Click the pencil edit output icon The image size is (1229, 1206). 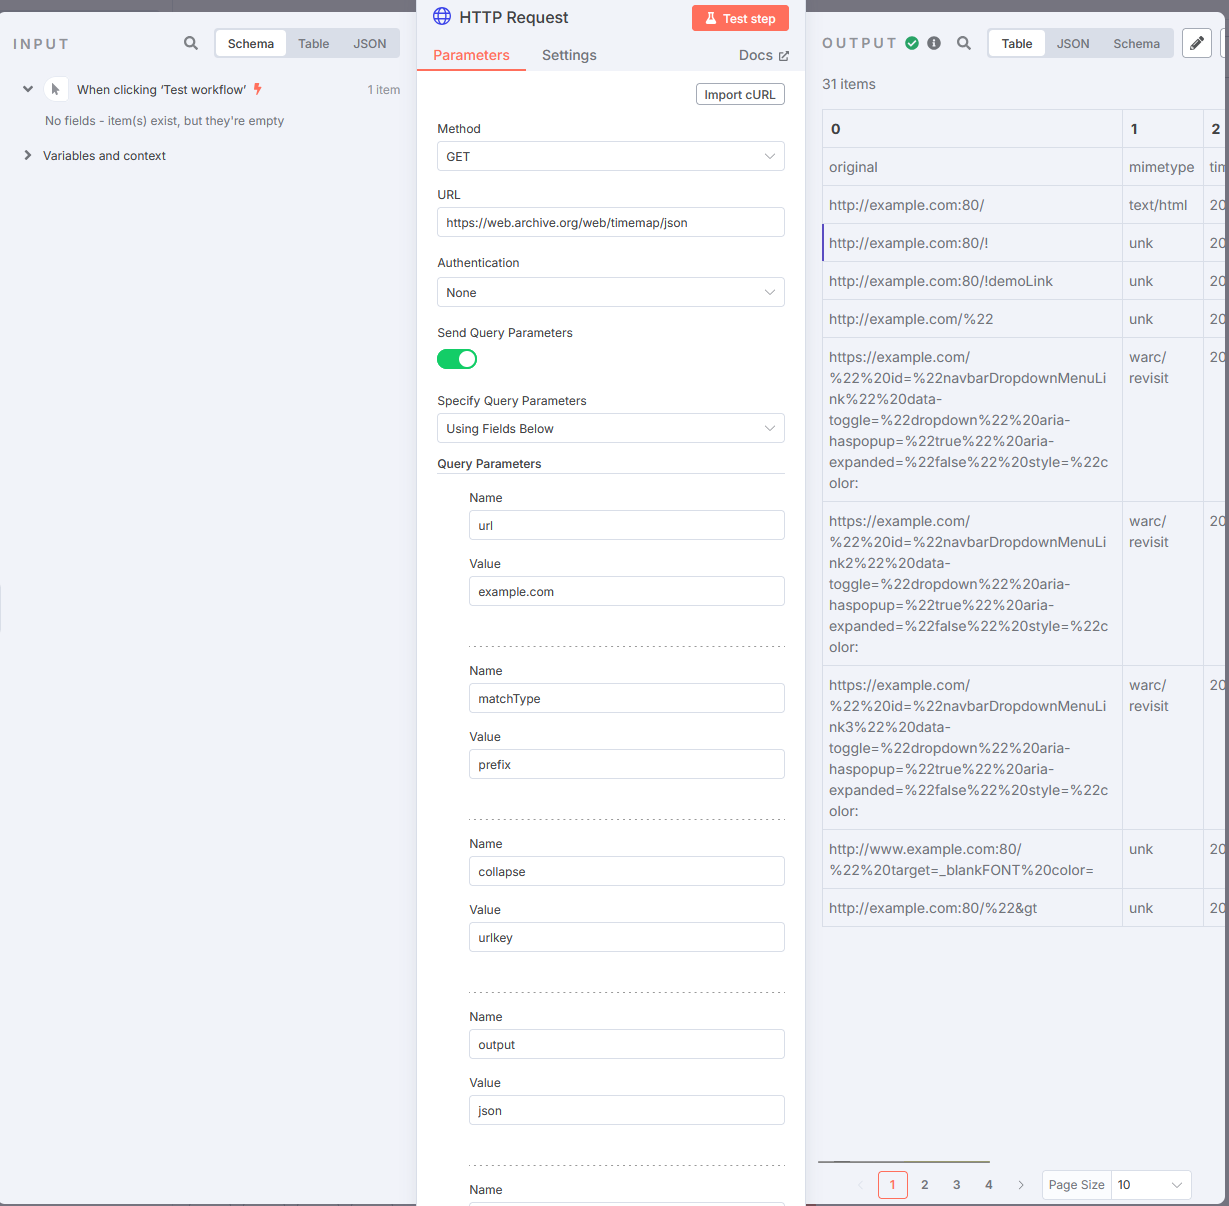(1196, 43)
